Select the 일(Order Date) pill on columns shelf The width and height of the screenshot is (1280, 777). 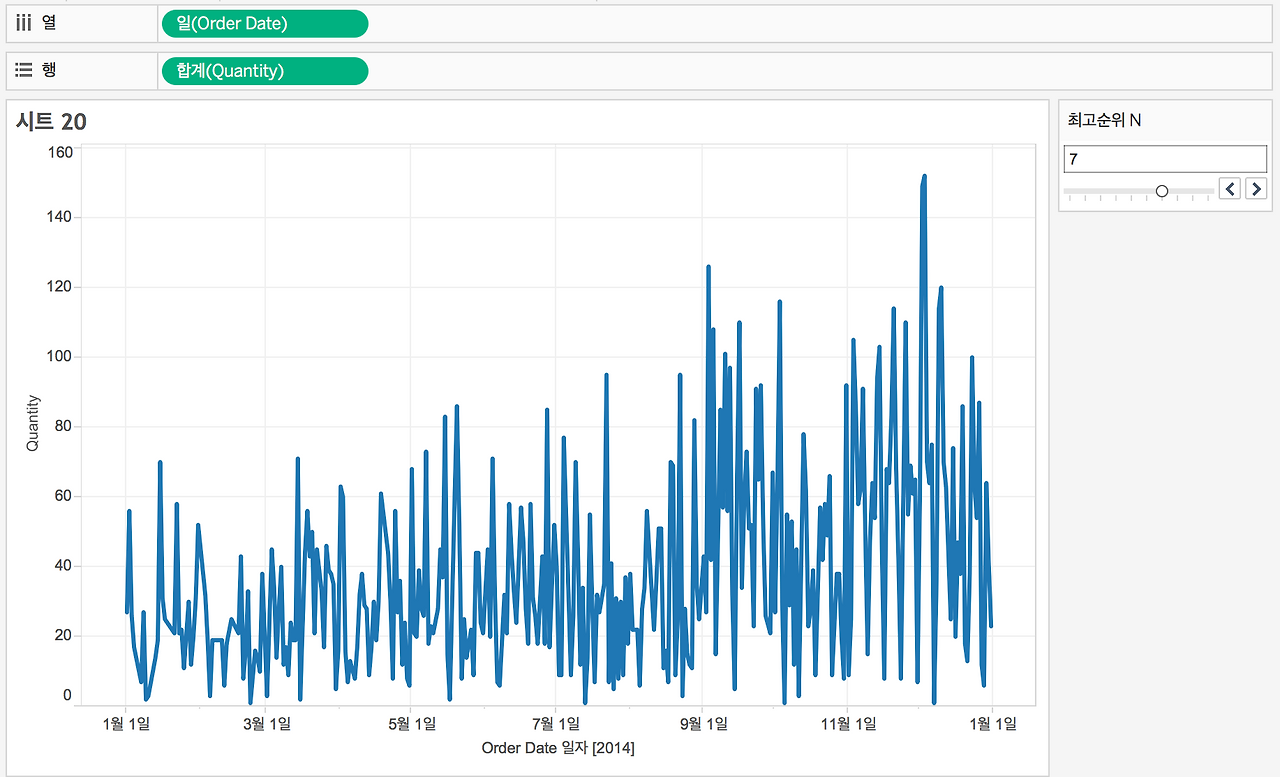click(265, 23)
